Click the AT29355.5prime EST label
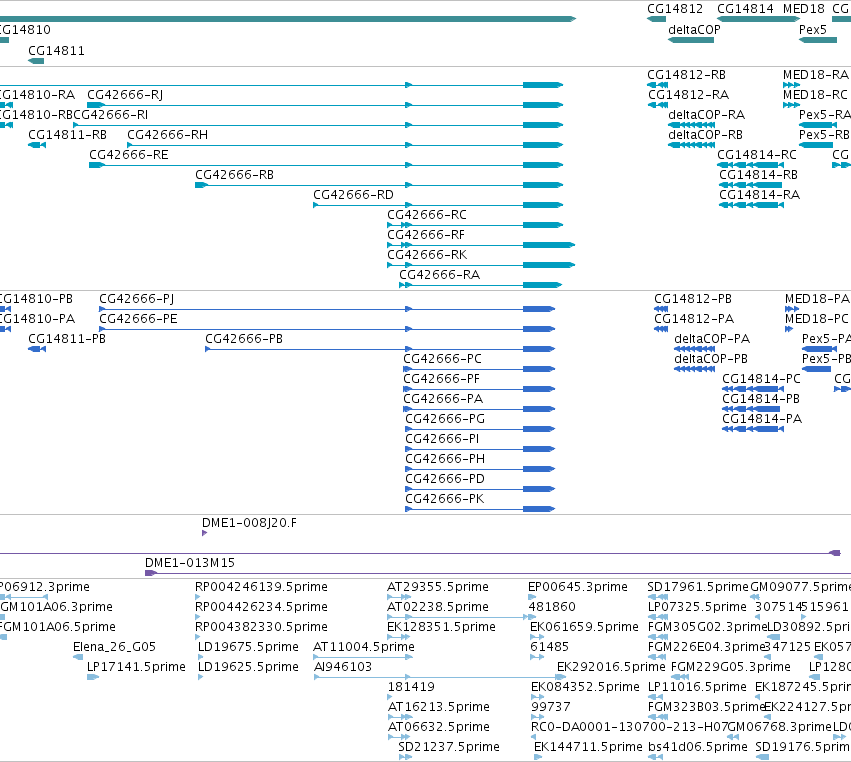 tap(437, 587)
